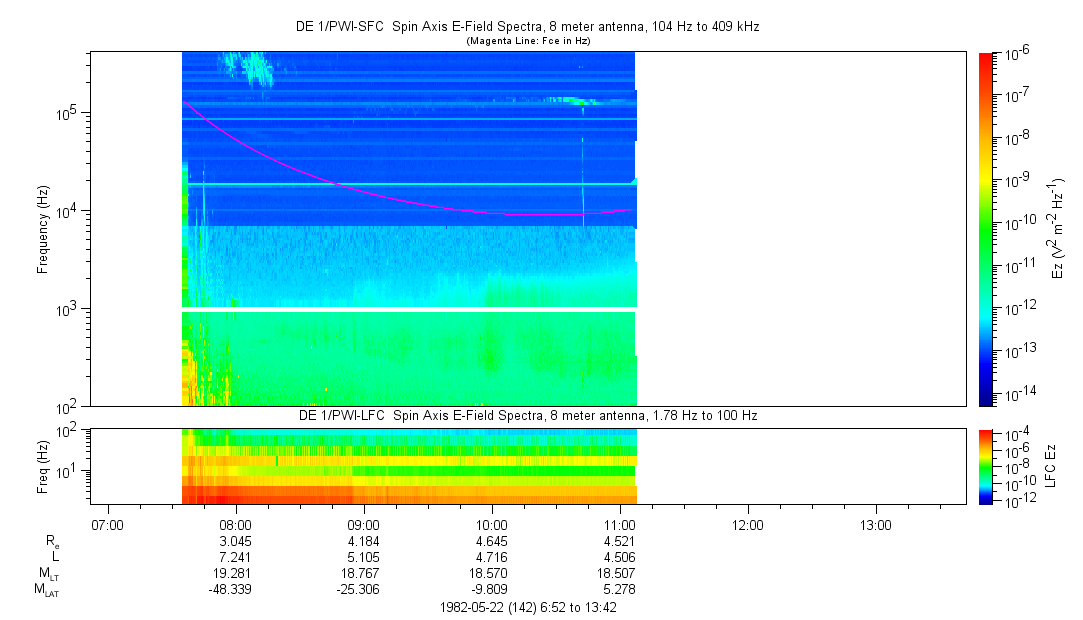Click the L value 7.241
The height and width of the screenshot is (620, 1083).
(235, 557)
